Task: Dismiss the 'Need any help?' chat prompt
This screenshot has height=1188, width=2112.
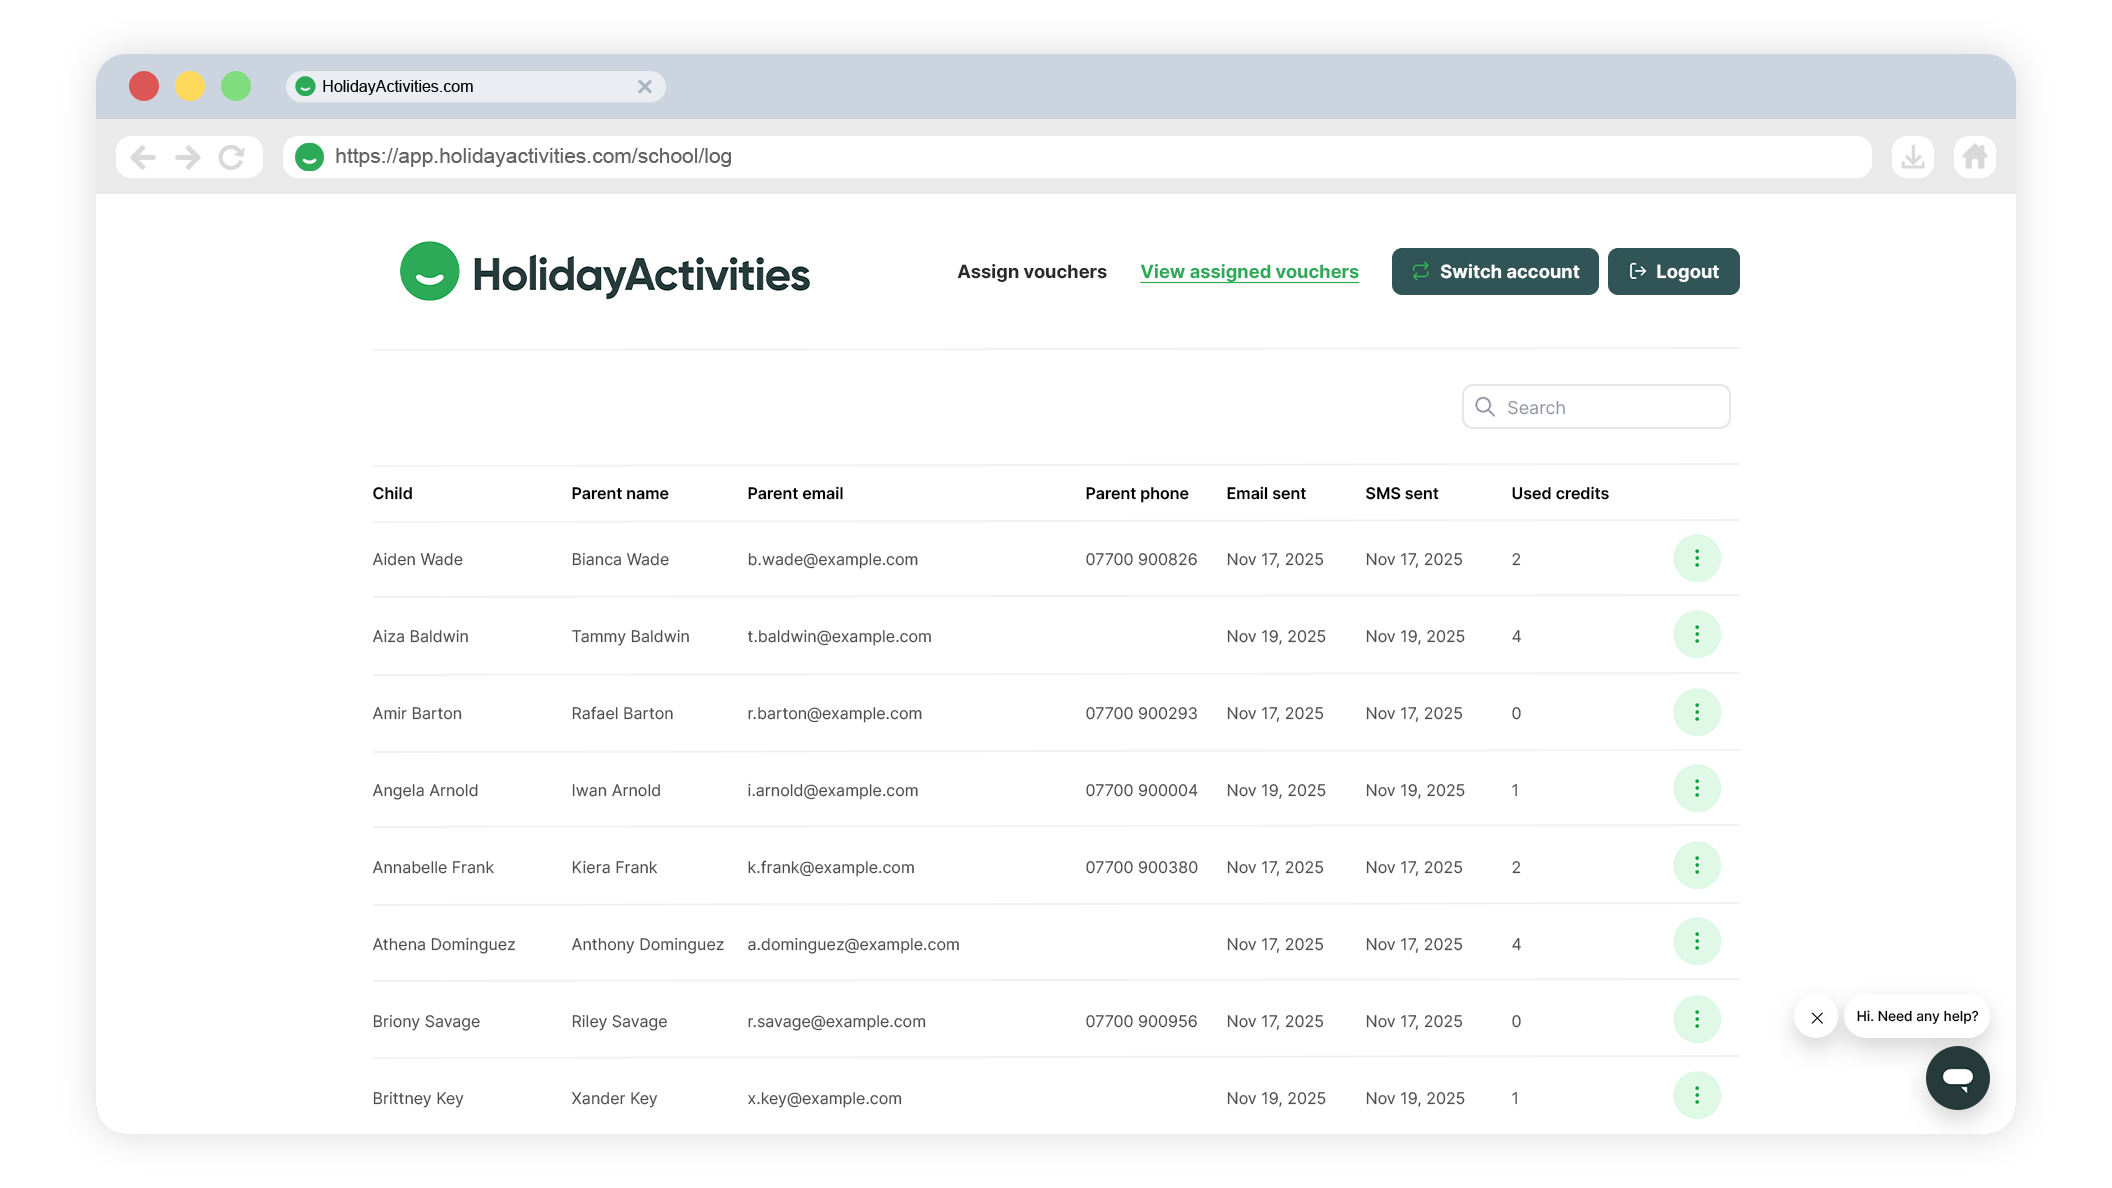Action: coord(1816,1018)
